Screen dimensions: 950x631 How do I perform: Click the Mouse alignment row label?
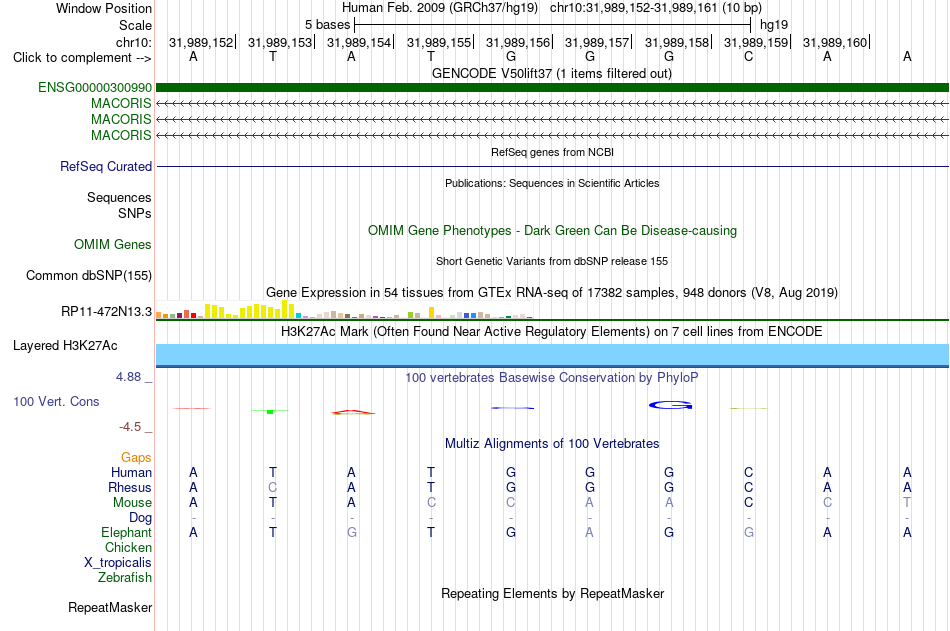pos(133,502)
